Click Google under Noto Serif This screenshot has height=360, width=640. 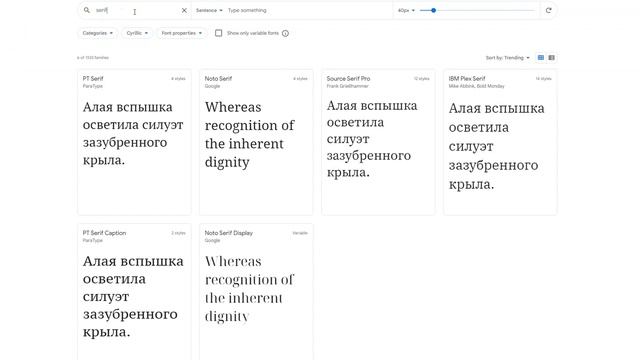[x=212, y=86]
